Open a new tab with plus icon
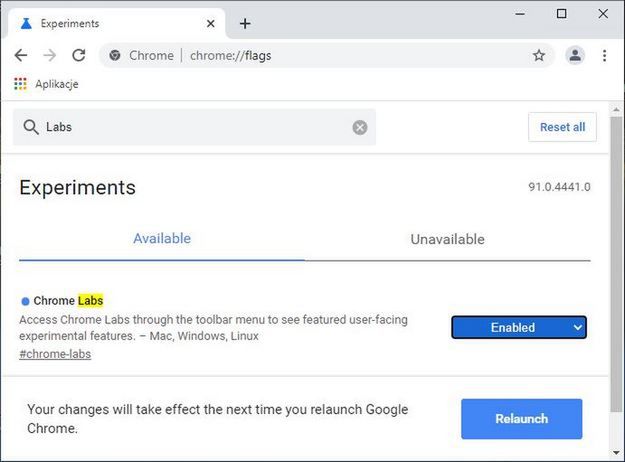625x462 pixels. 245,24
